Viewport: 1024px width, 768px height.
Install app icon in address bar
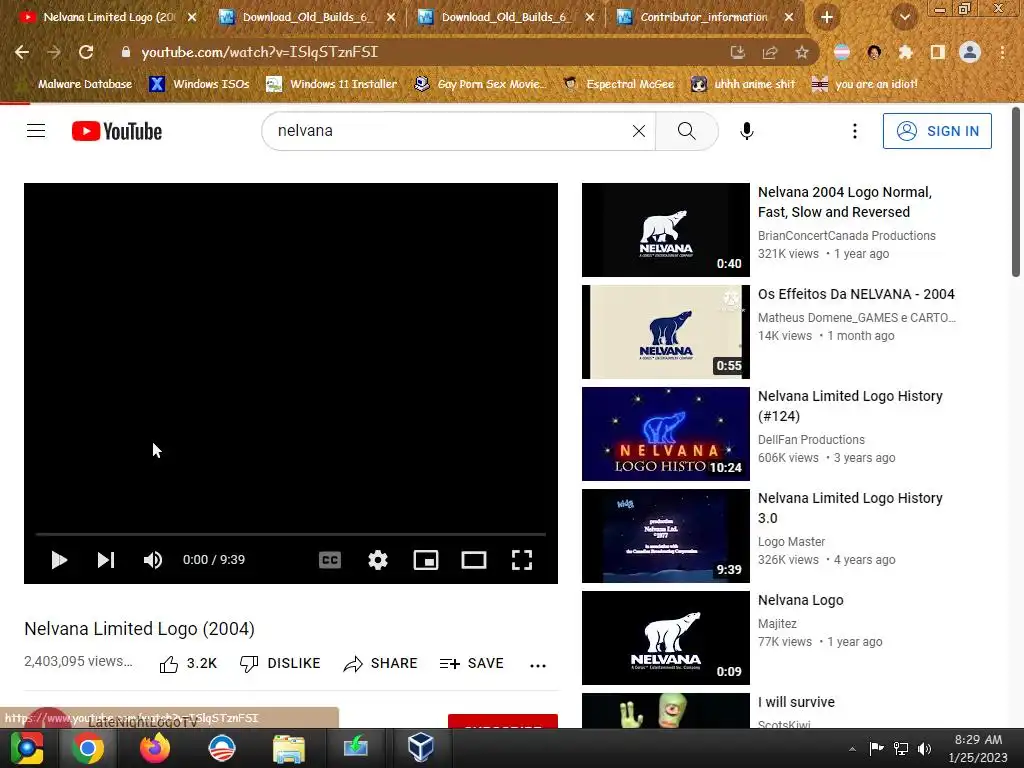(x=737, y=52)
